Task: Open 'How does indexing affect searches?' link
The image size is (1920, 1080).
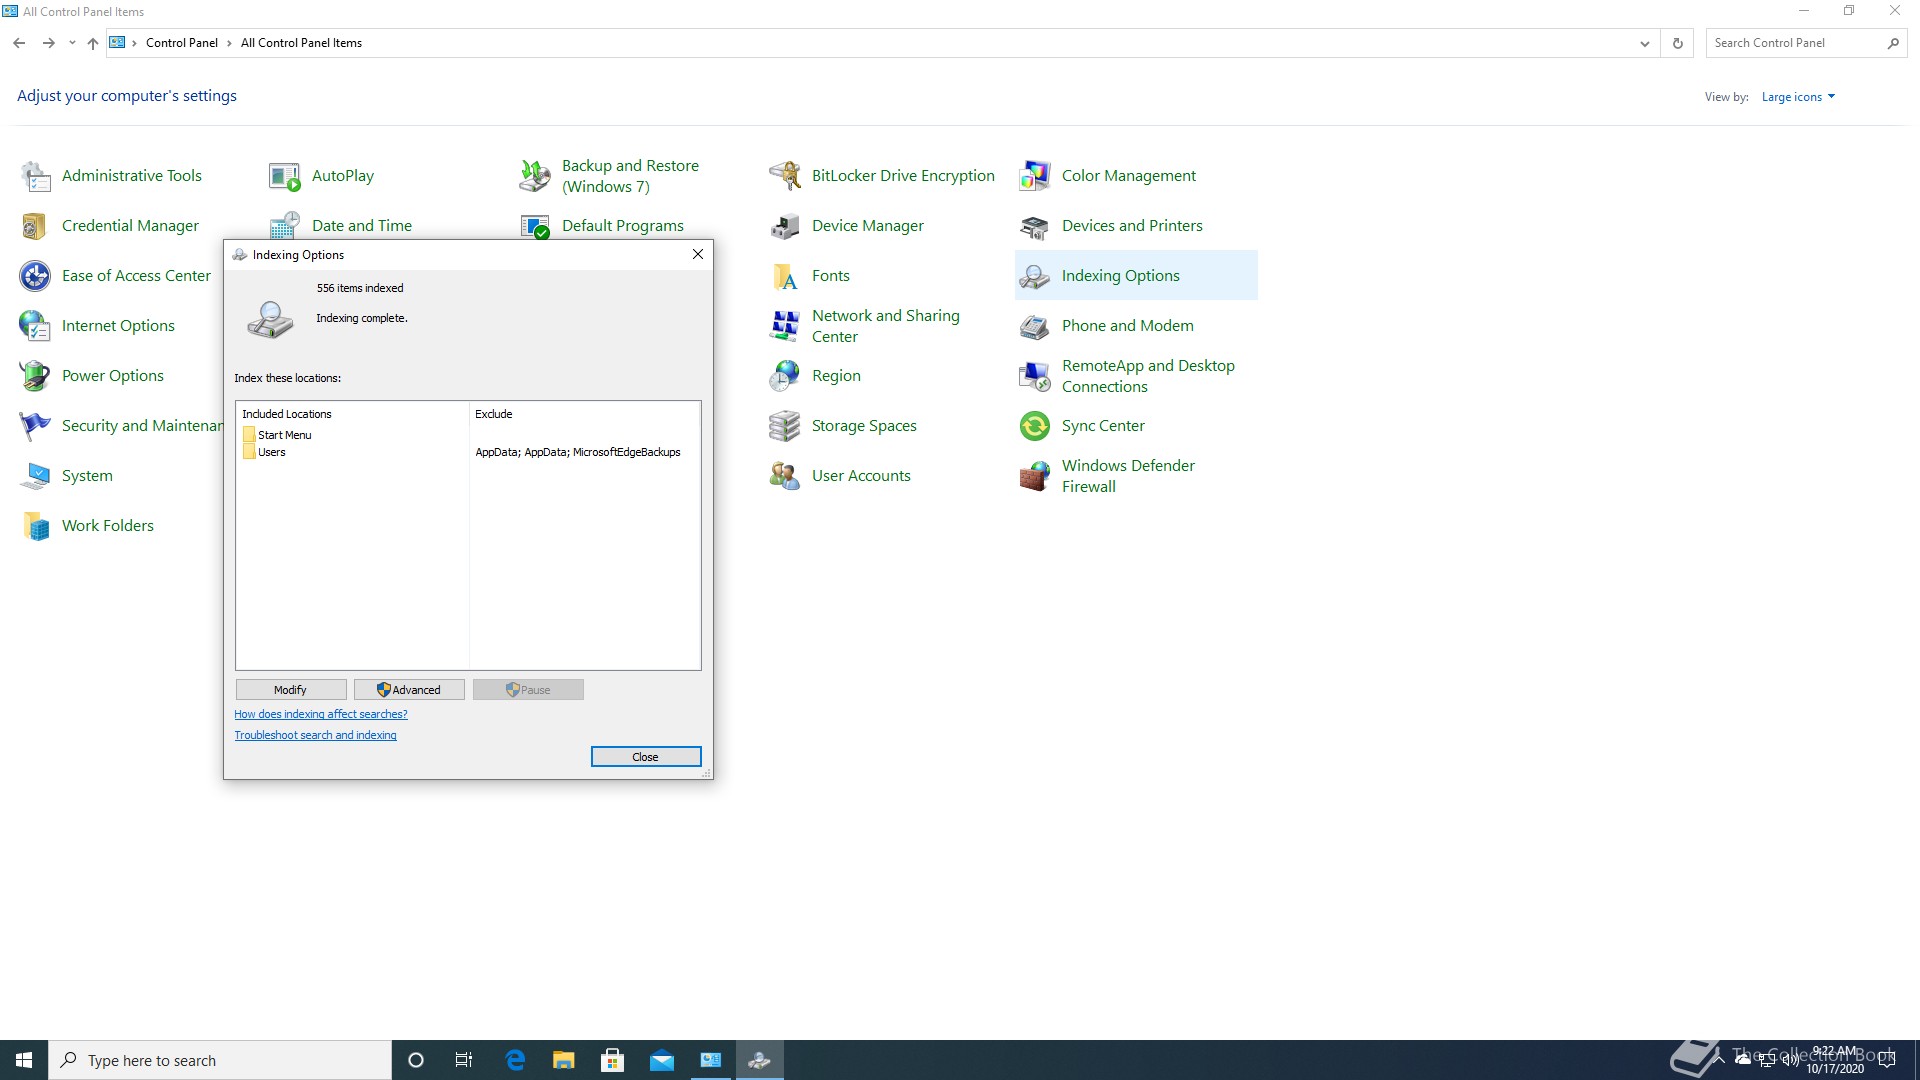Action: point(321,714)
